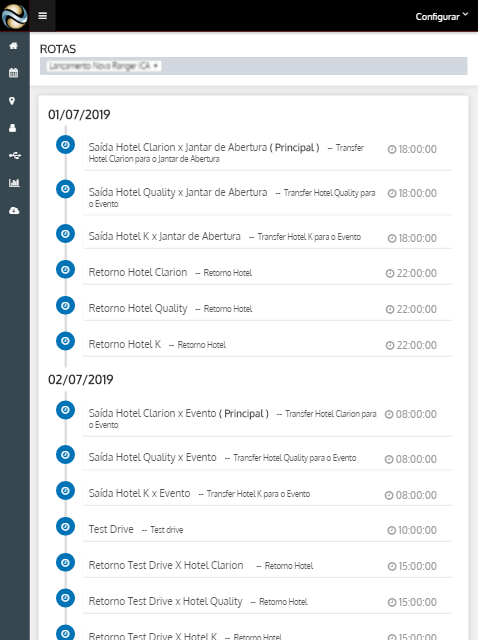Click 08:00:00 time on Hotel Quality x Evento row
Screen dimensions: 478x640
tap(411, 459)
